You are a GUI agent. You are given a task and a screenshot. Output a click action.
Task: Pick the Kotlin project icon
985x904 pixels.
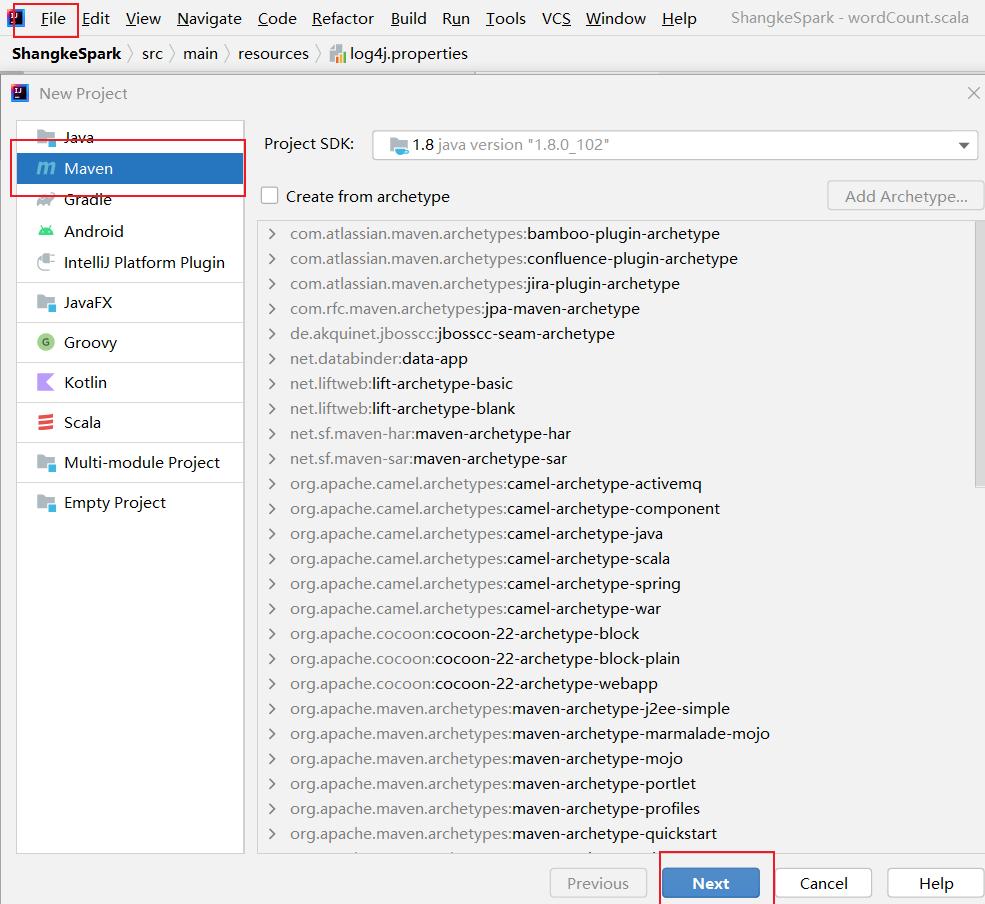[46, 383]
